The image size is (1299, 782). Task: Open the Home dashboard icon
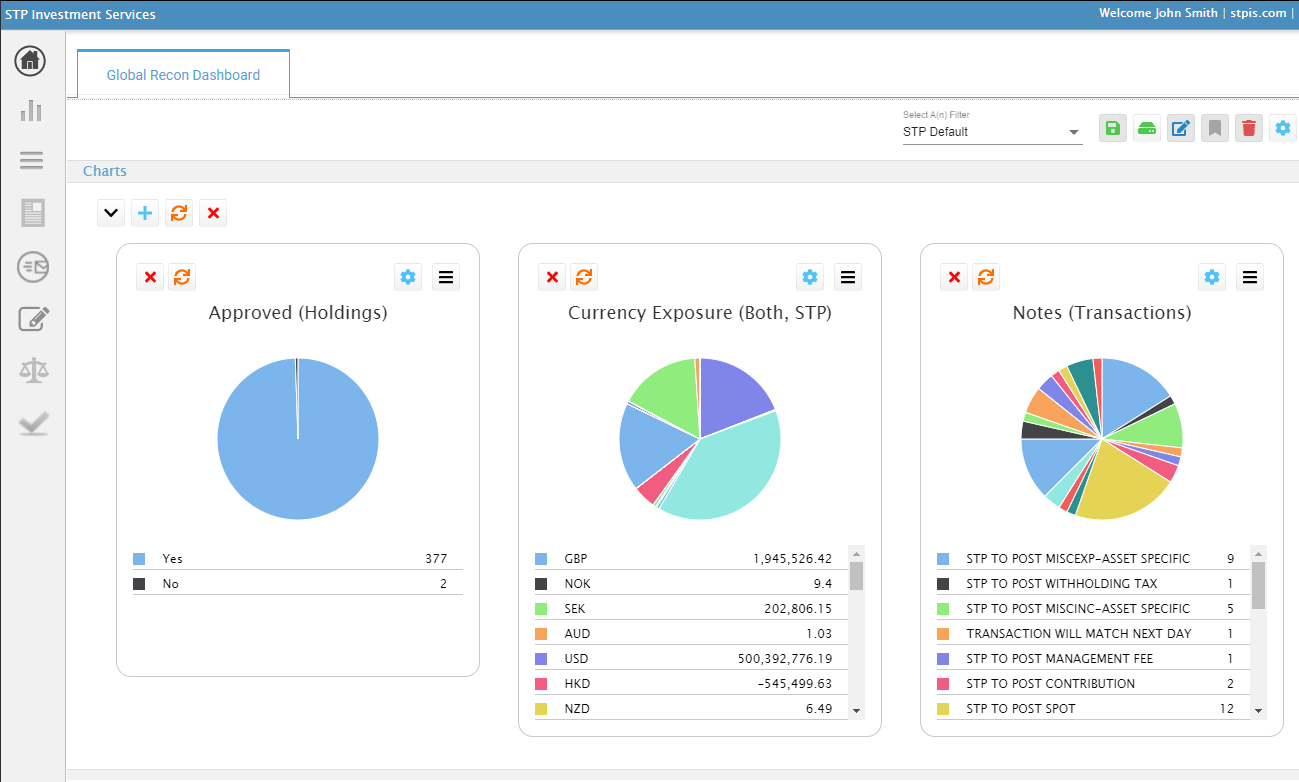coord(30,61)
